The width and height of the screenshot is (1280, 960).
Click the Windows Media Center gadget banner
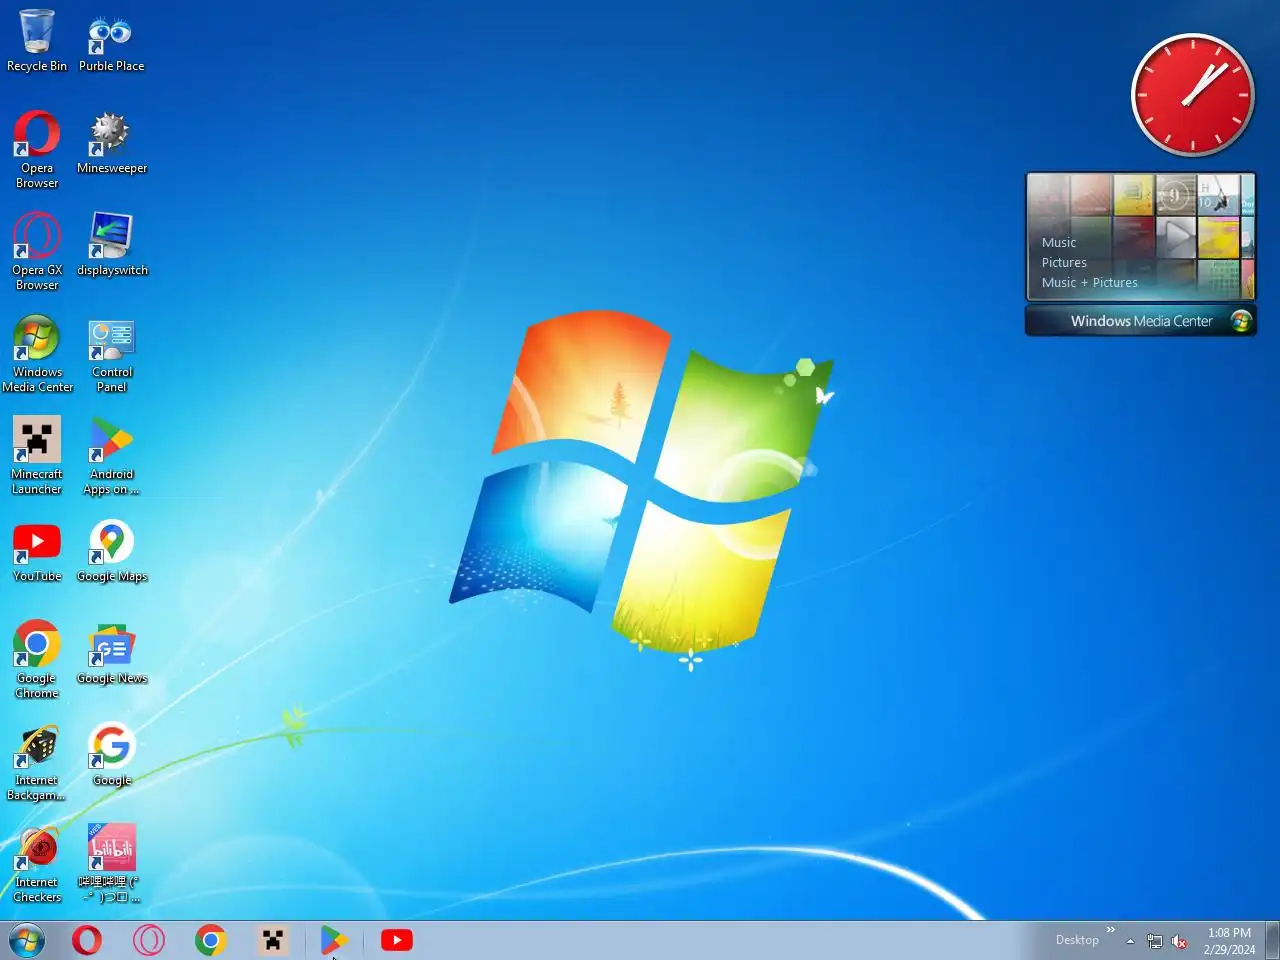1141,321
